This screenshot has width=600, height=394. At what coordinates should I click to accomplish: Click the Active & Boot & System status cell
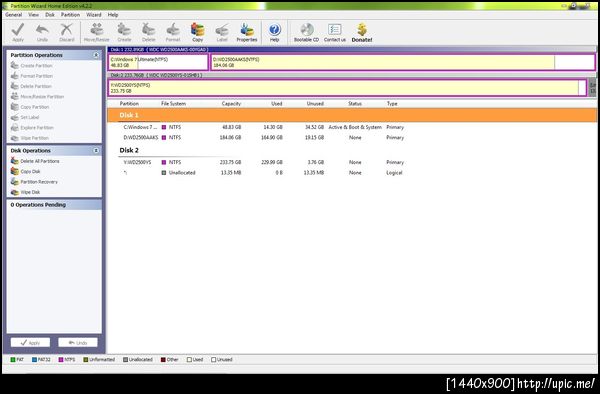tap(355, 127)
